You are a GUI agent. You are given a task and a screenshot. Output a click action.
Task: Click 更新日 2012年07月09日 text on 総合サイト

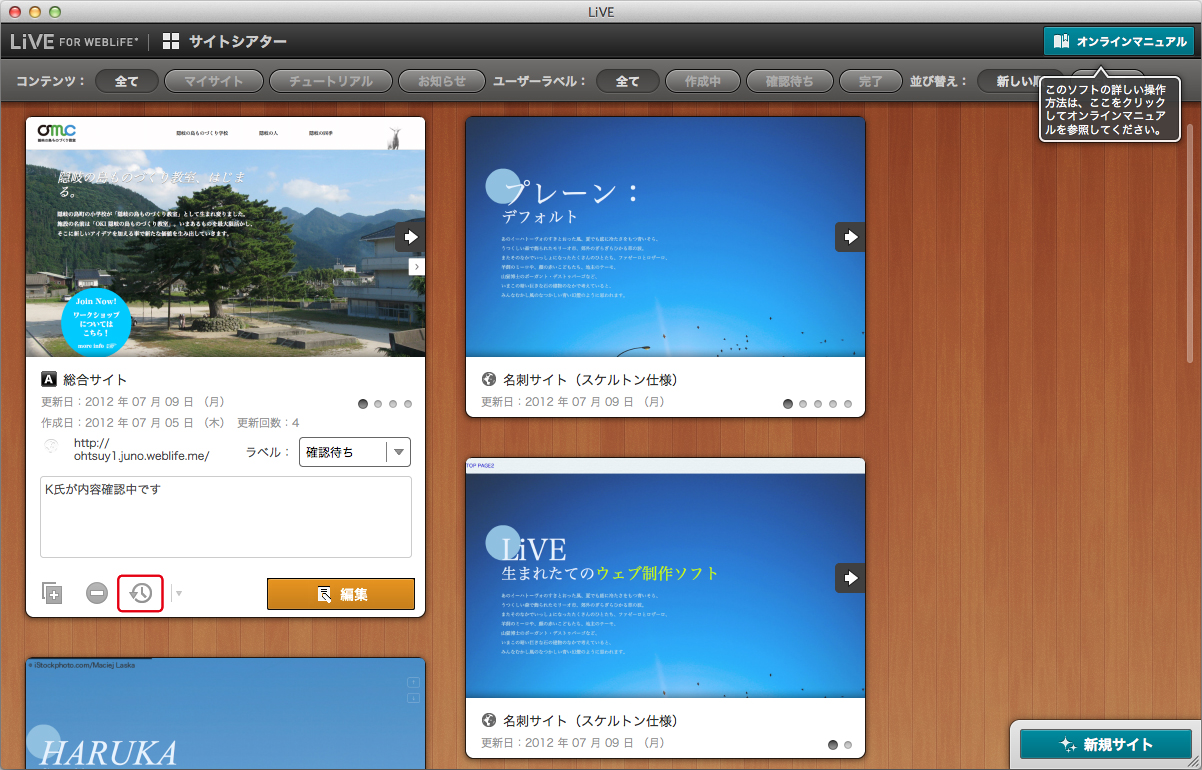tap(133, 402)
